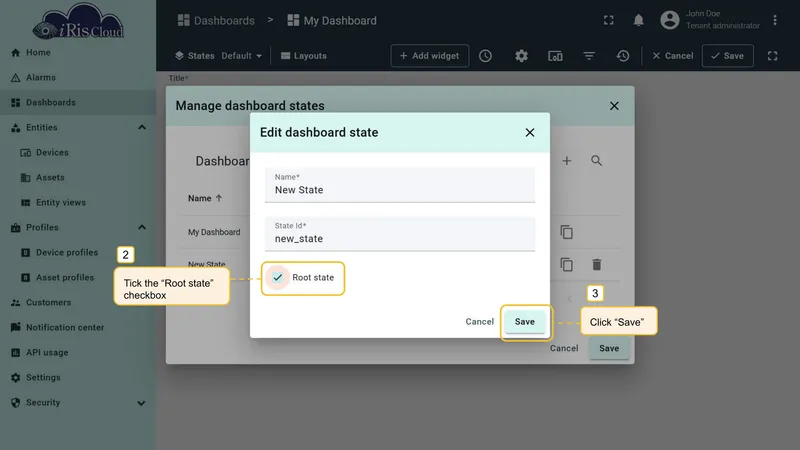Open Dashboards in sidebar
This screenshot has height=450, width=800.
pyautogui.click(x=78, y=103)
